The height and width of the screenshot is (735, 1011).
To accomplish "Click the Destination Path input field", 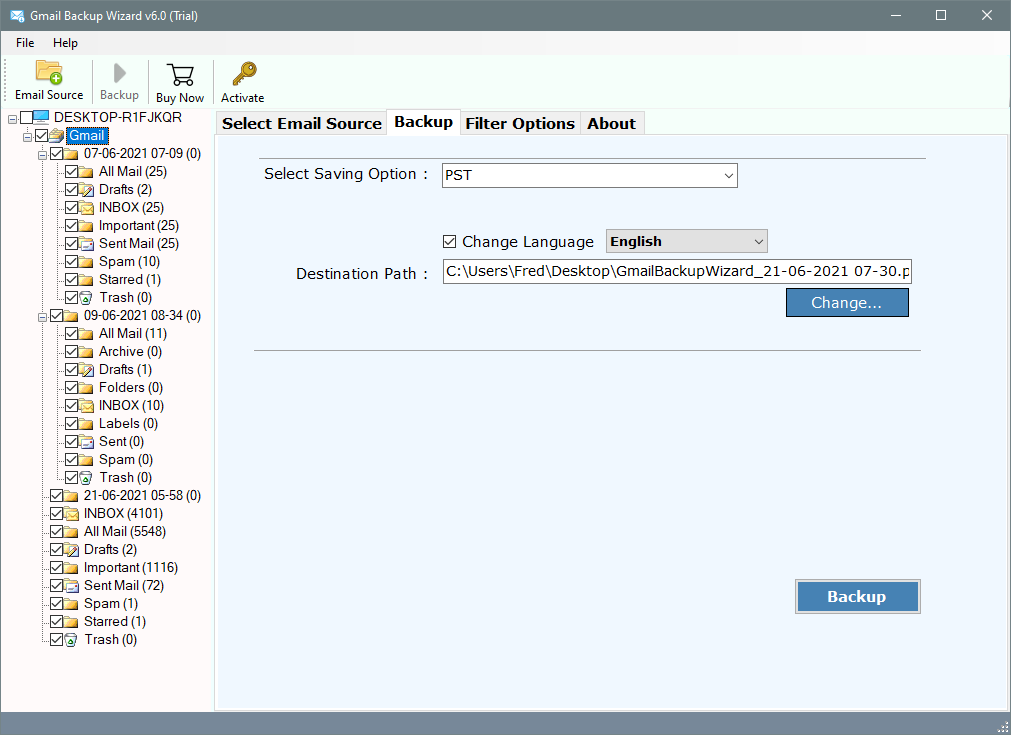I will pyautogui.click(x=677, y=271).
